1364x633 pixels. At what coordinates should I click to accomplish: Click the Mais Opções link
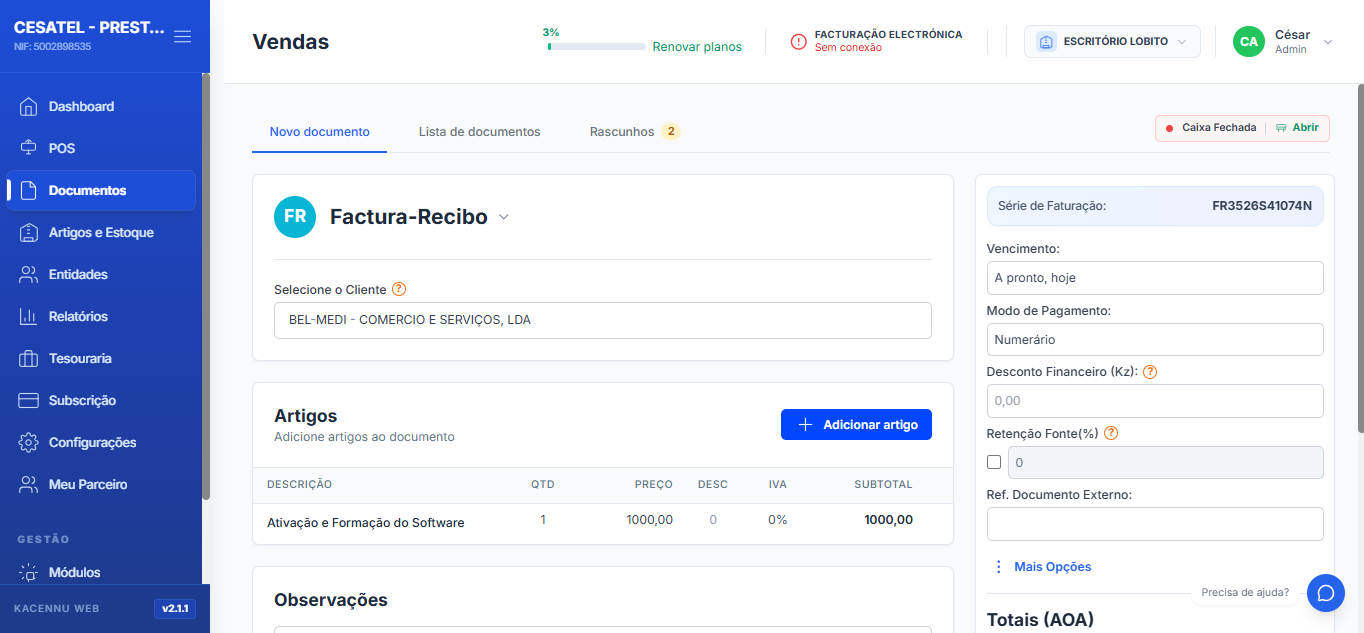click(x=1053, y=567)
